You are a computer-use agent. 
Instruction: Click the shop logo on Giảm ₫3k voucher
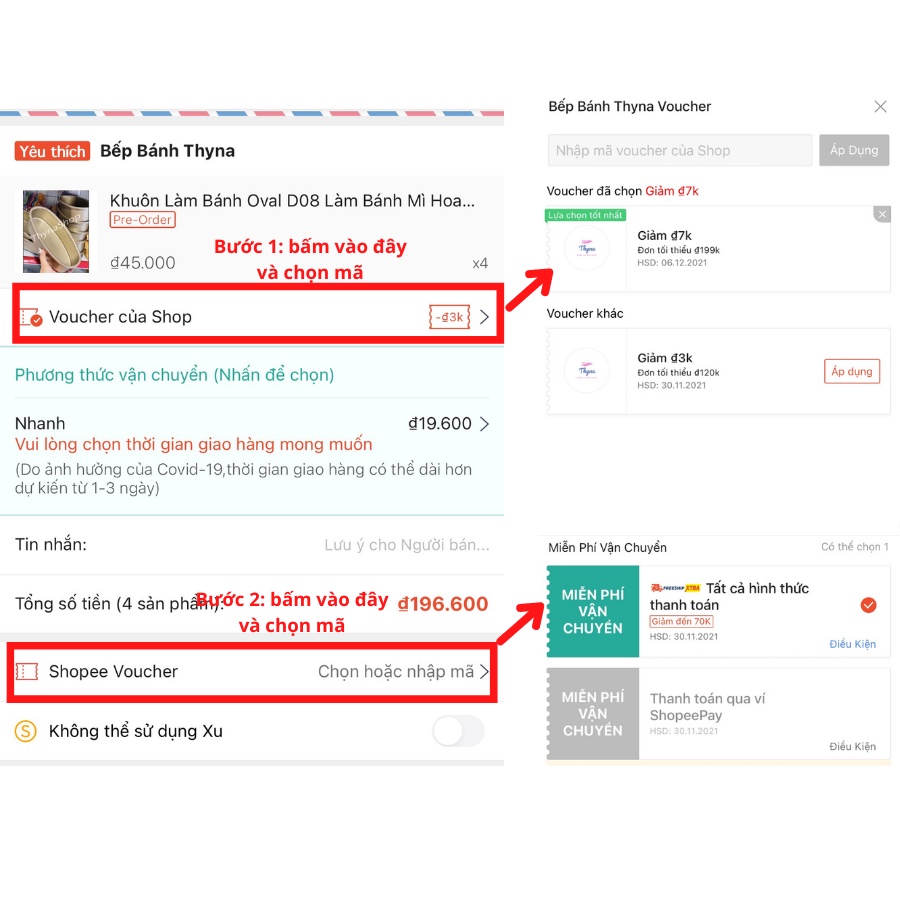587,371
